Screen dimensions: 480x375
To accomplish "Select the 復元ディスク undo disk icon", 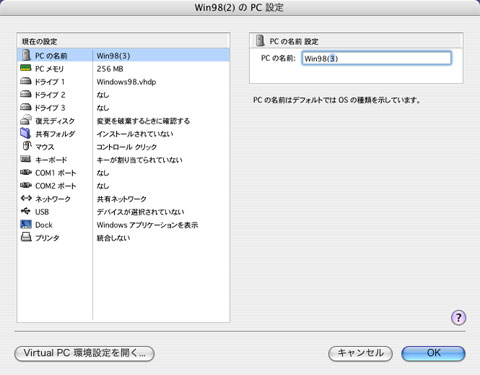I will [26, 120].
